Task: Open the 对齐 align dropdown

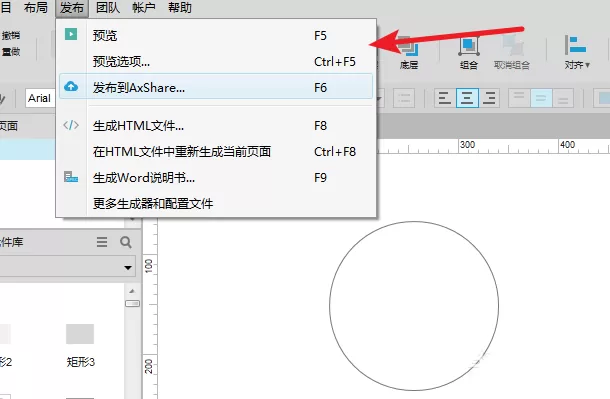Action: tap(577, 52)
